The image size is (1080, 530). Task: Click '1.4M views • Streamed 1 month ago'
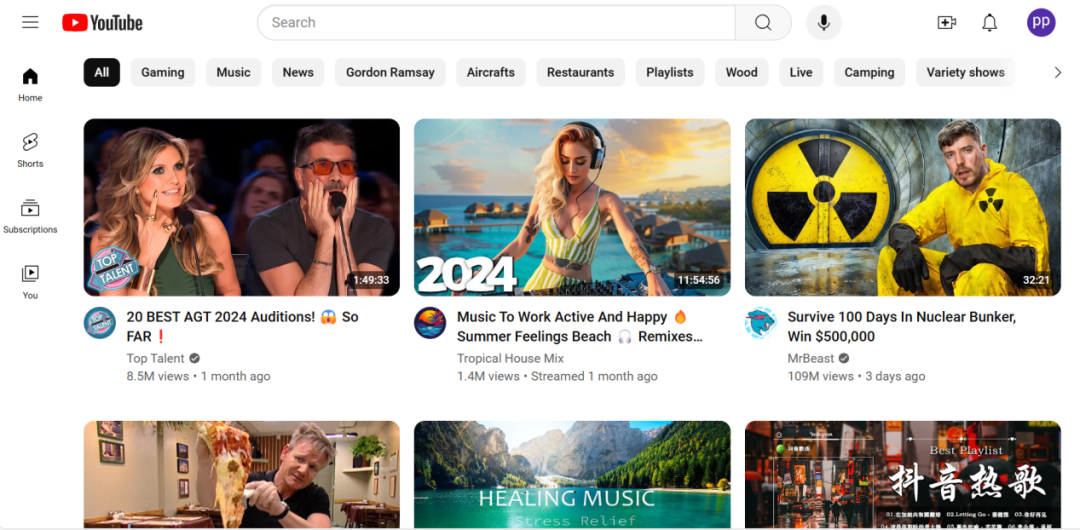tap(557, 376)
